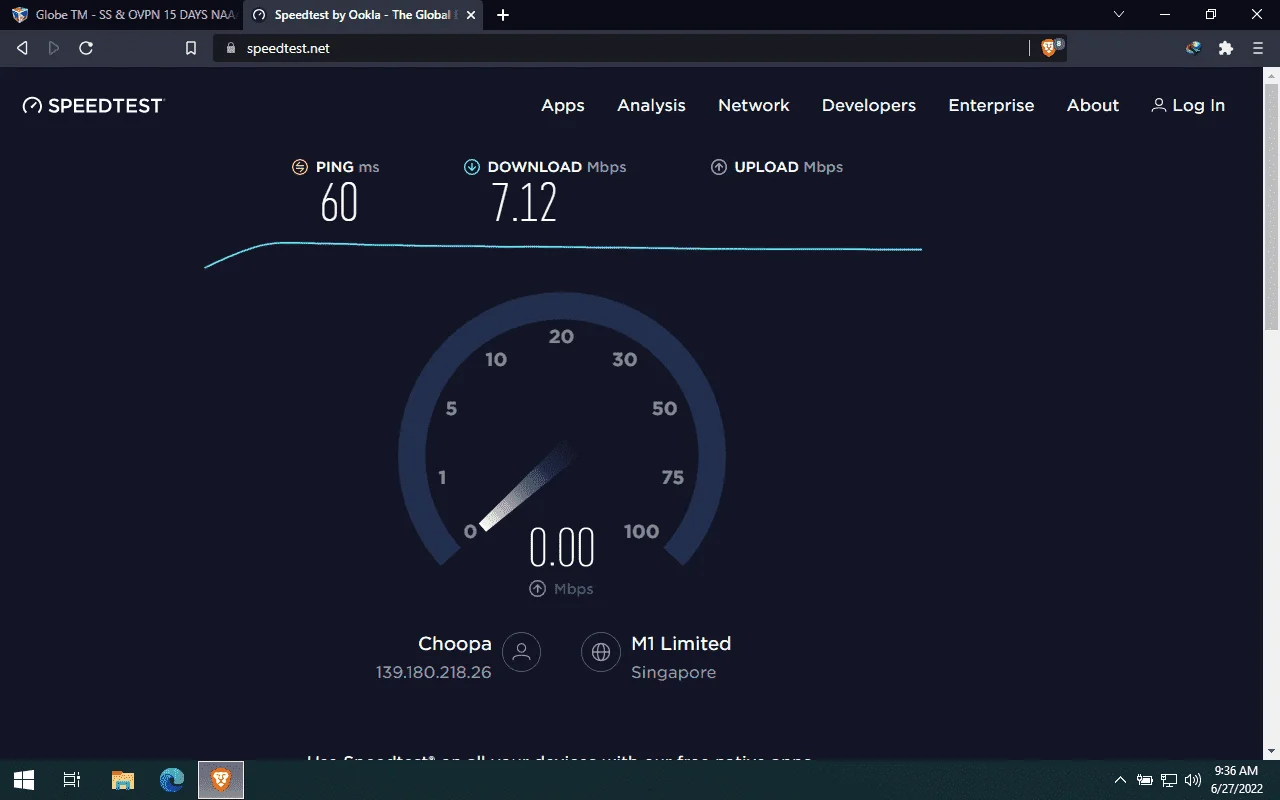Click the download arrow icon
This screenshot has height=800, width=1280.
click(472, 167)
